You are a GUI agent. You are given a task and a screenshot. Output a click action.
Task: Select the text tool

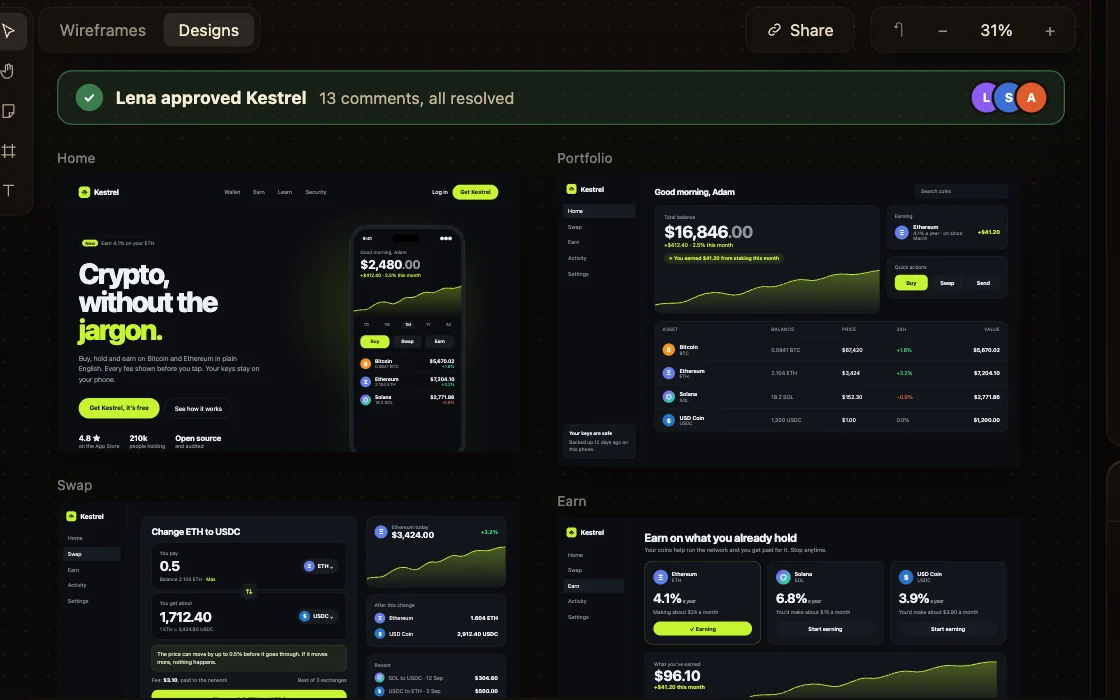tap(9, 190)
